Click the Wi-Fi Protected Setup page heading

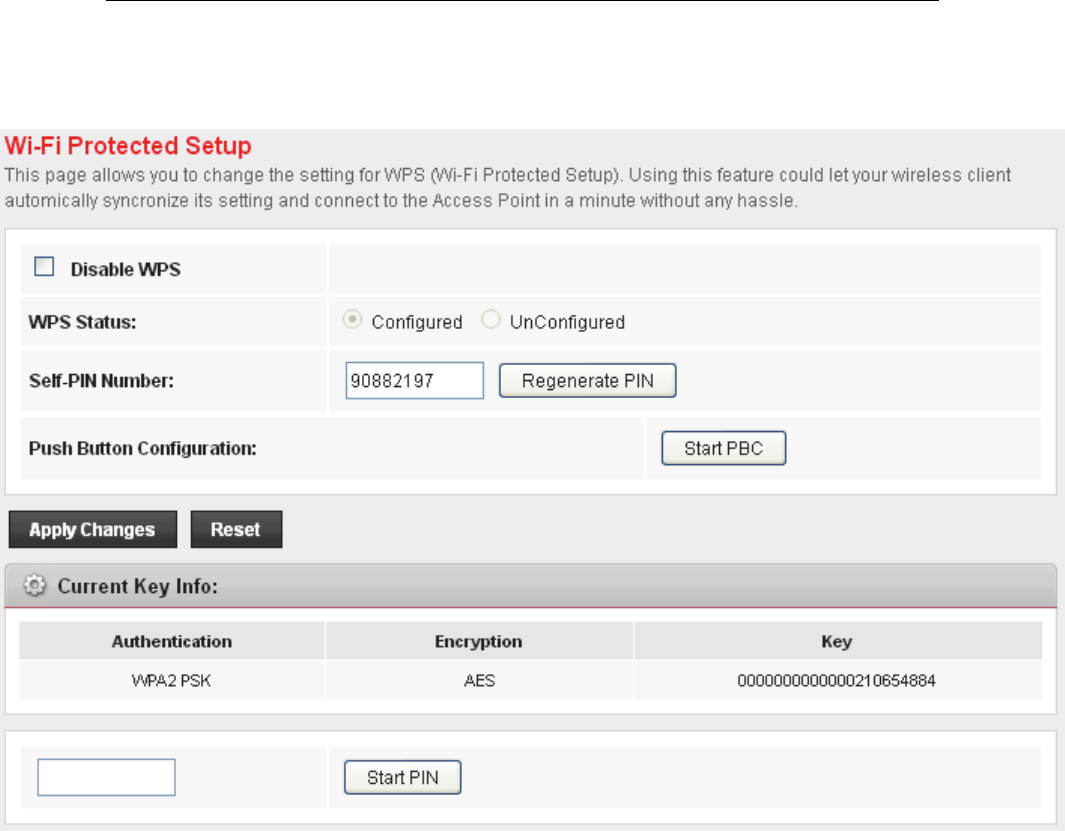129,147
